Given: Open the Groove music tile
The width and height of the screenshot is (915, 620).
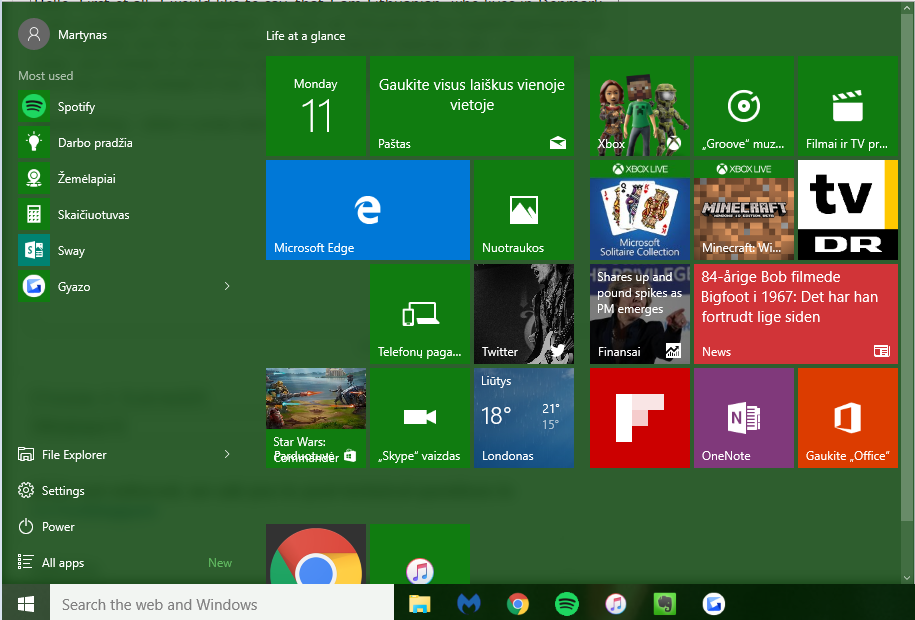Looking at the screenshot, I should point(743,106).
